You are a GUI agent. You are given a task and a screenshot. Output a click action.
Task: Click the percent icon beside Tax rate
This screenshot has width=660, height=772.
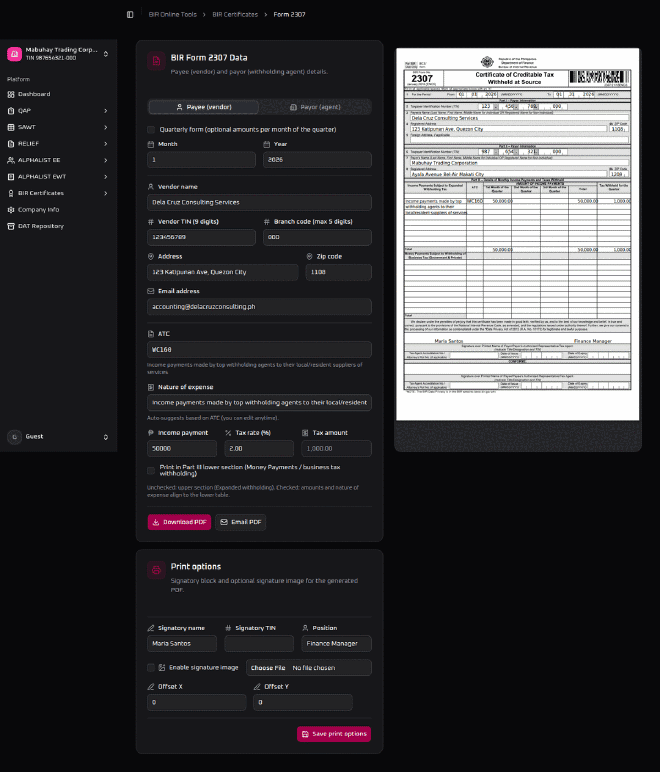(228, 433)
